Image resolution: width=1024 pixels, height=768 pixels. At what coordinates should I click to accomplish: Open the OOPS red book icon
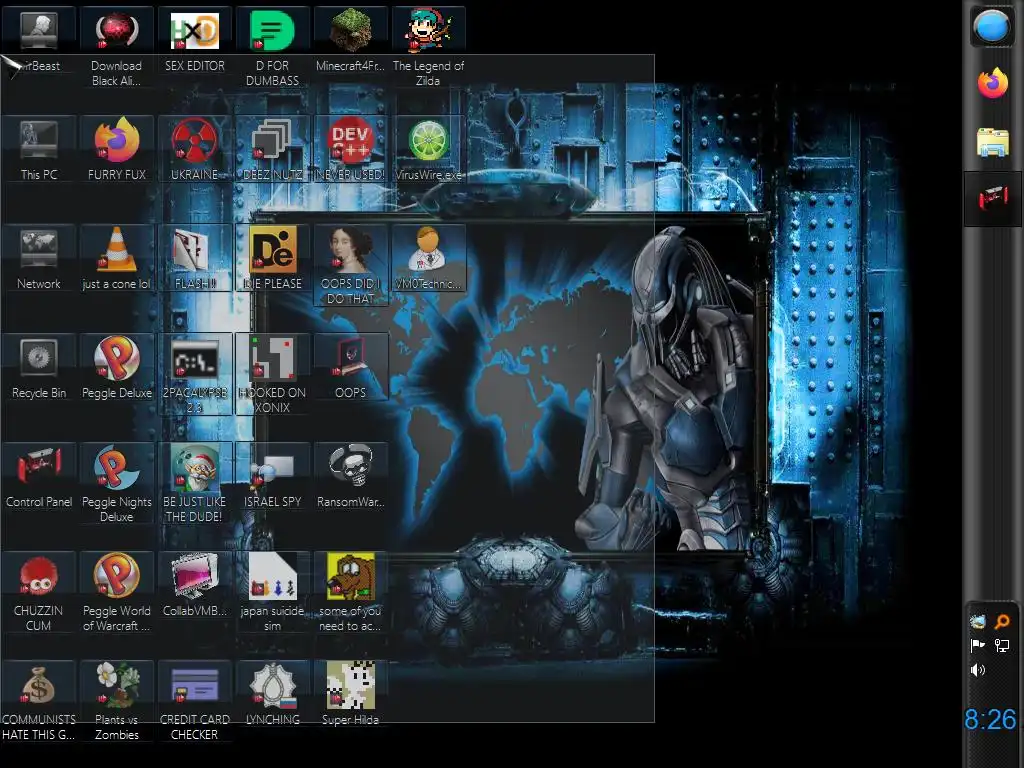[351, 358]
